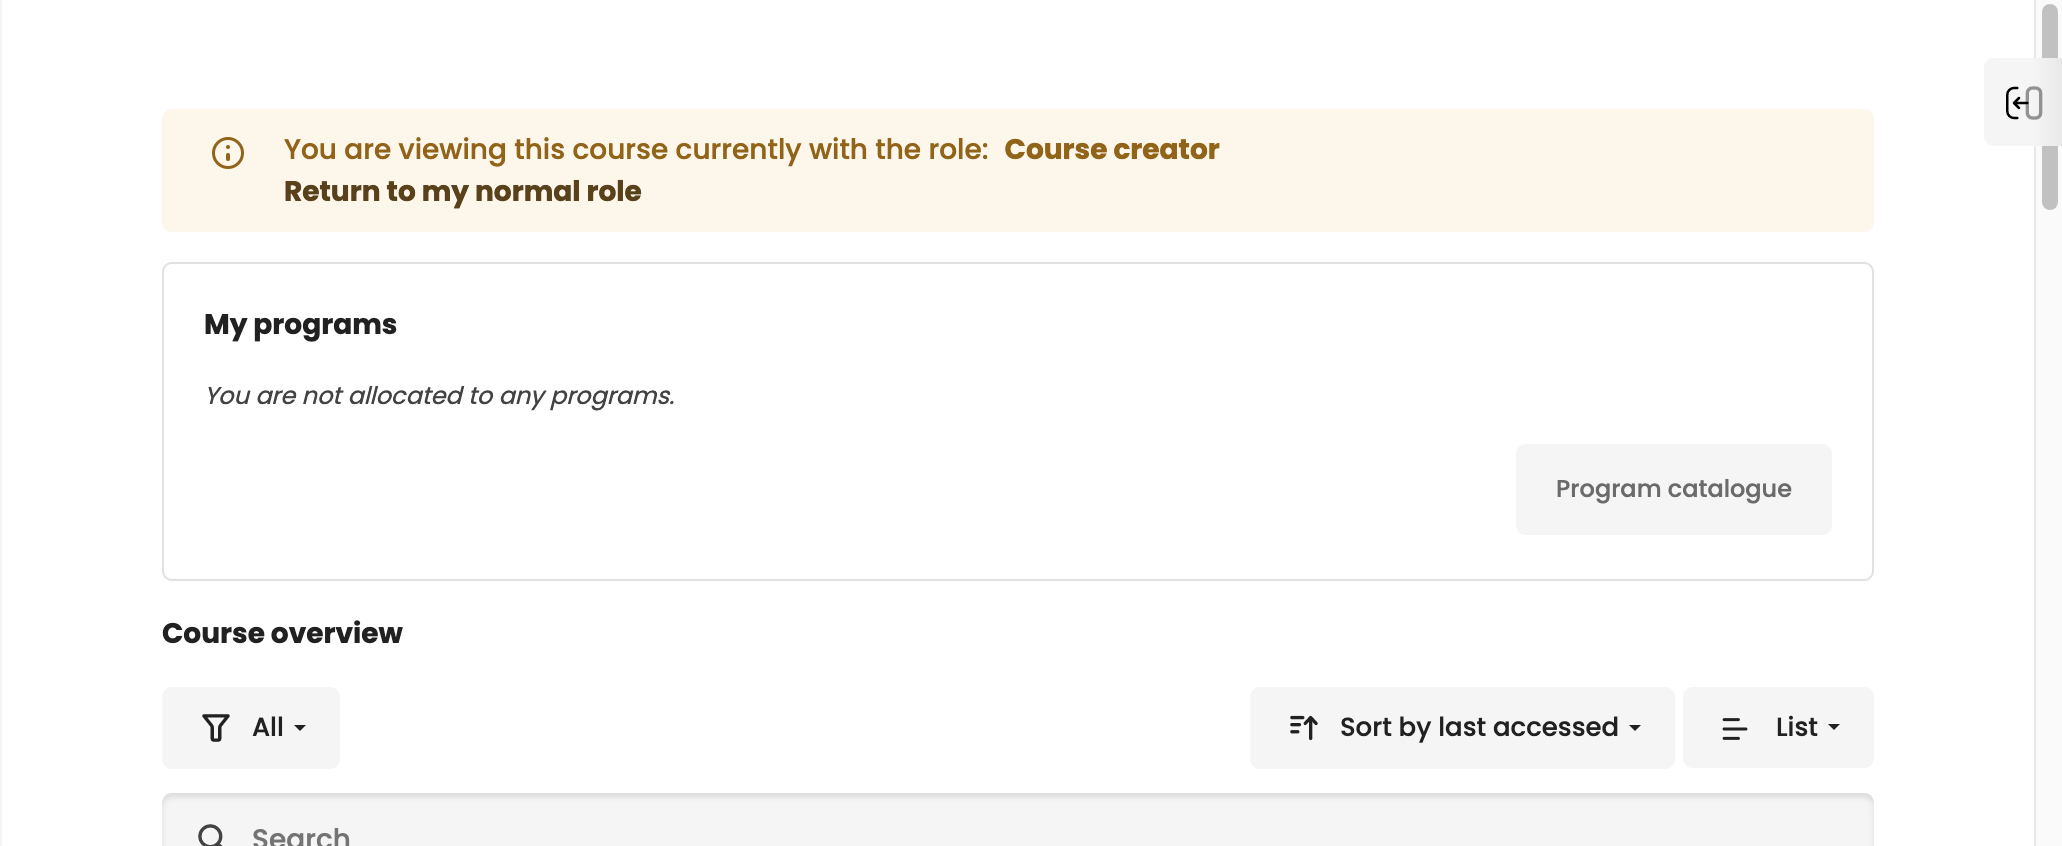This screenshot has height=846, width=2062.
Task: Click the My programs heading
Action: pos(300,324)
